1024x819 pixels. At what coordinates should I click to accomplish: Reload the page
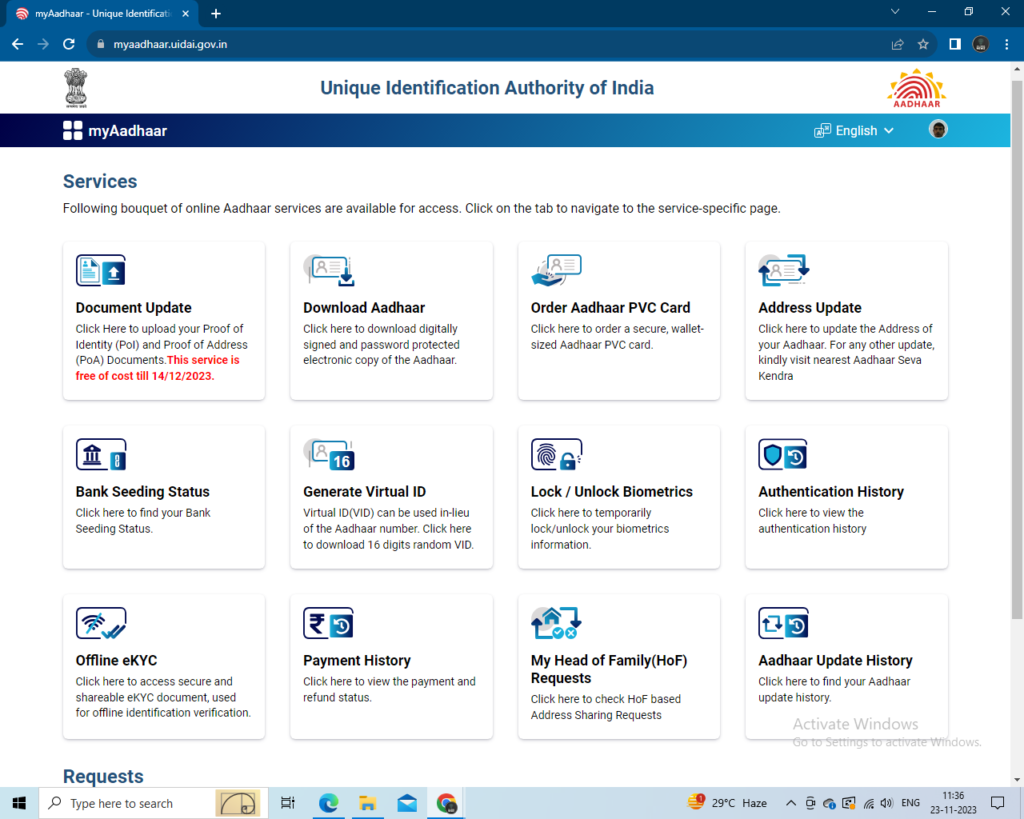(69, 44)
